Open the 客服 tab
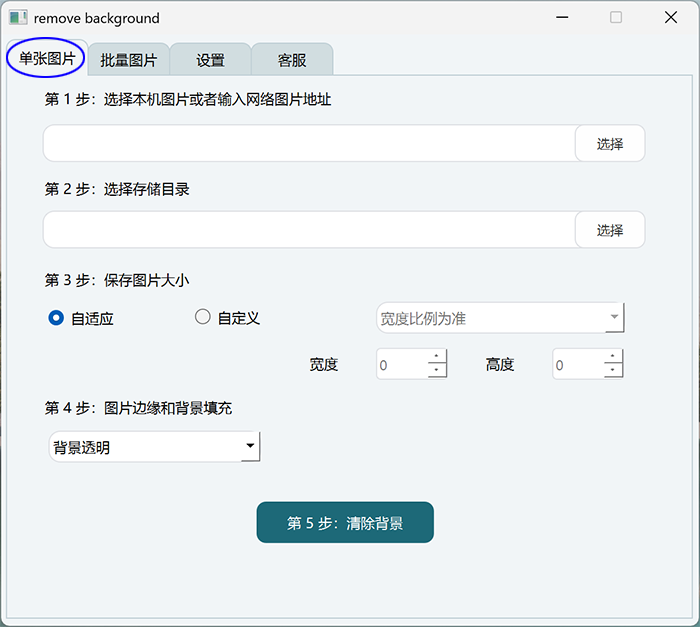Screen dimensions: 700x627 click(292, 60)
